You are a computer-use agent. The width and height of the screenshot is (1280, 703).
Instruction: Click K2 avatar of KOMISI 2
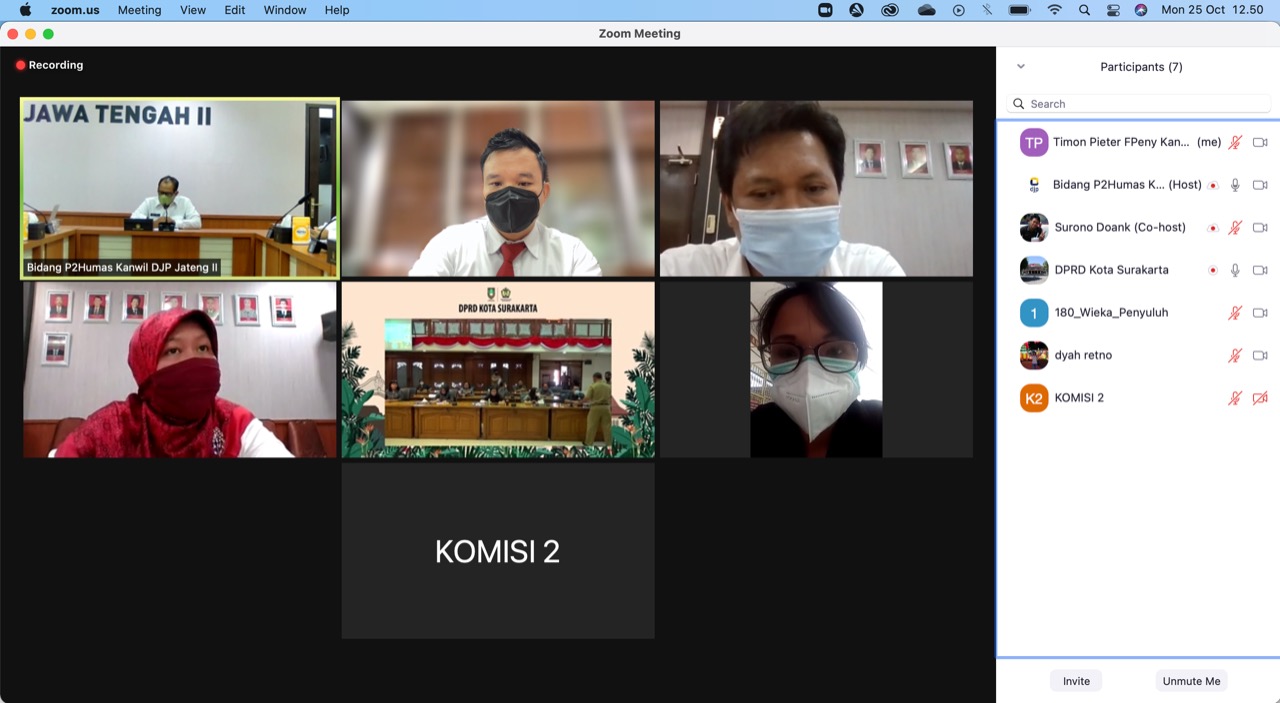1034,398
